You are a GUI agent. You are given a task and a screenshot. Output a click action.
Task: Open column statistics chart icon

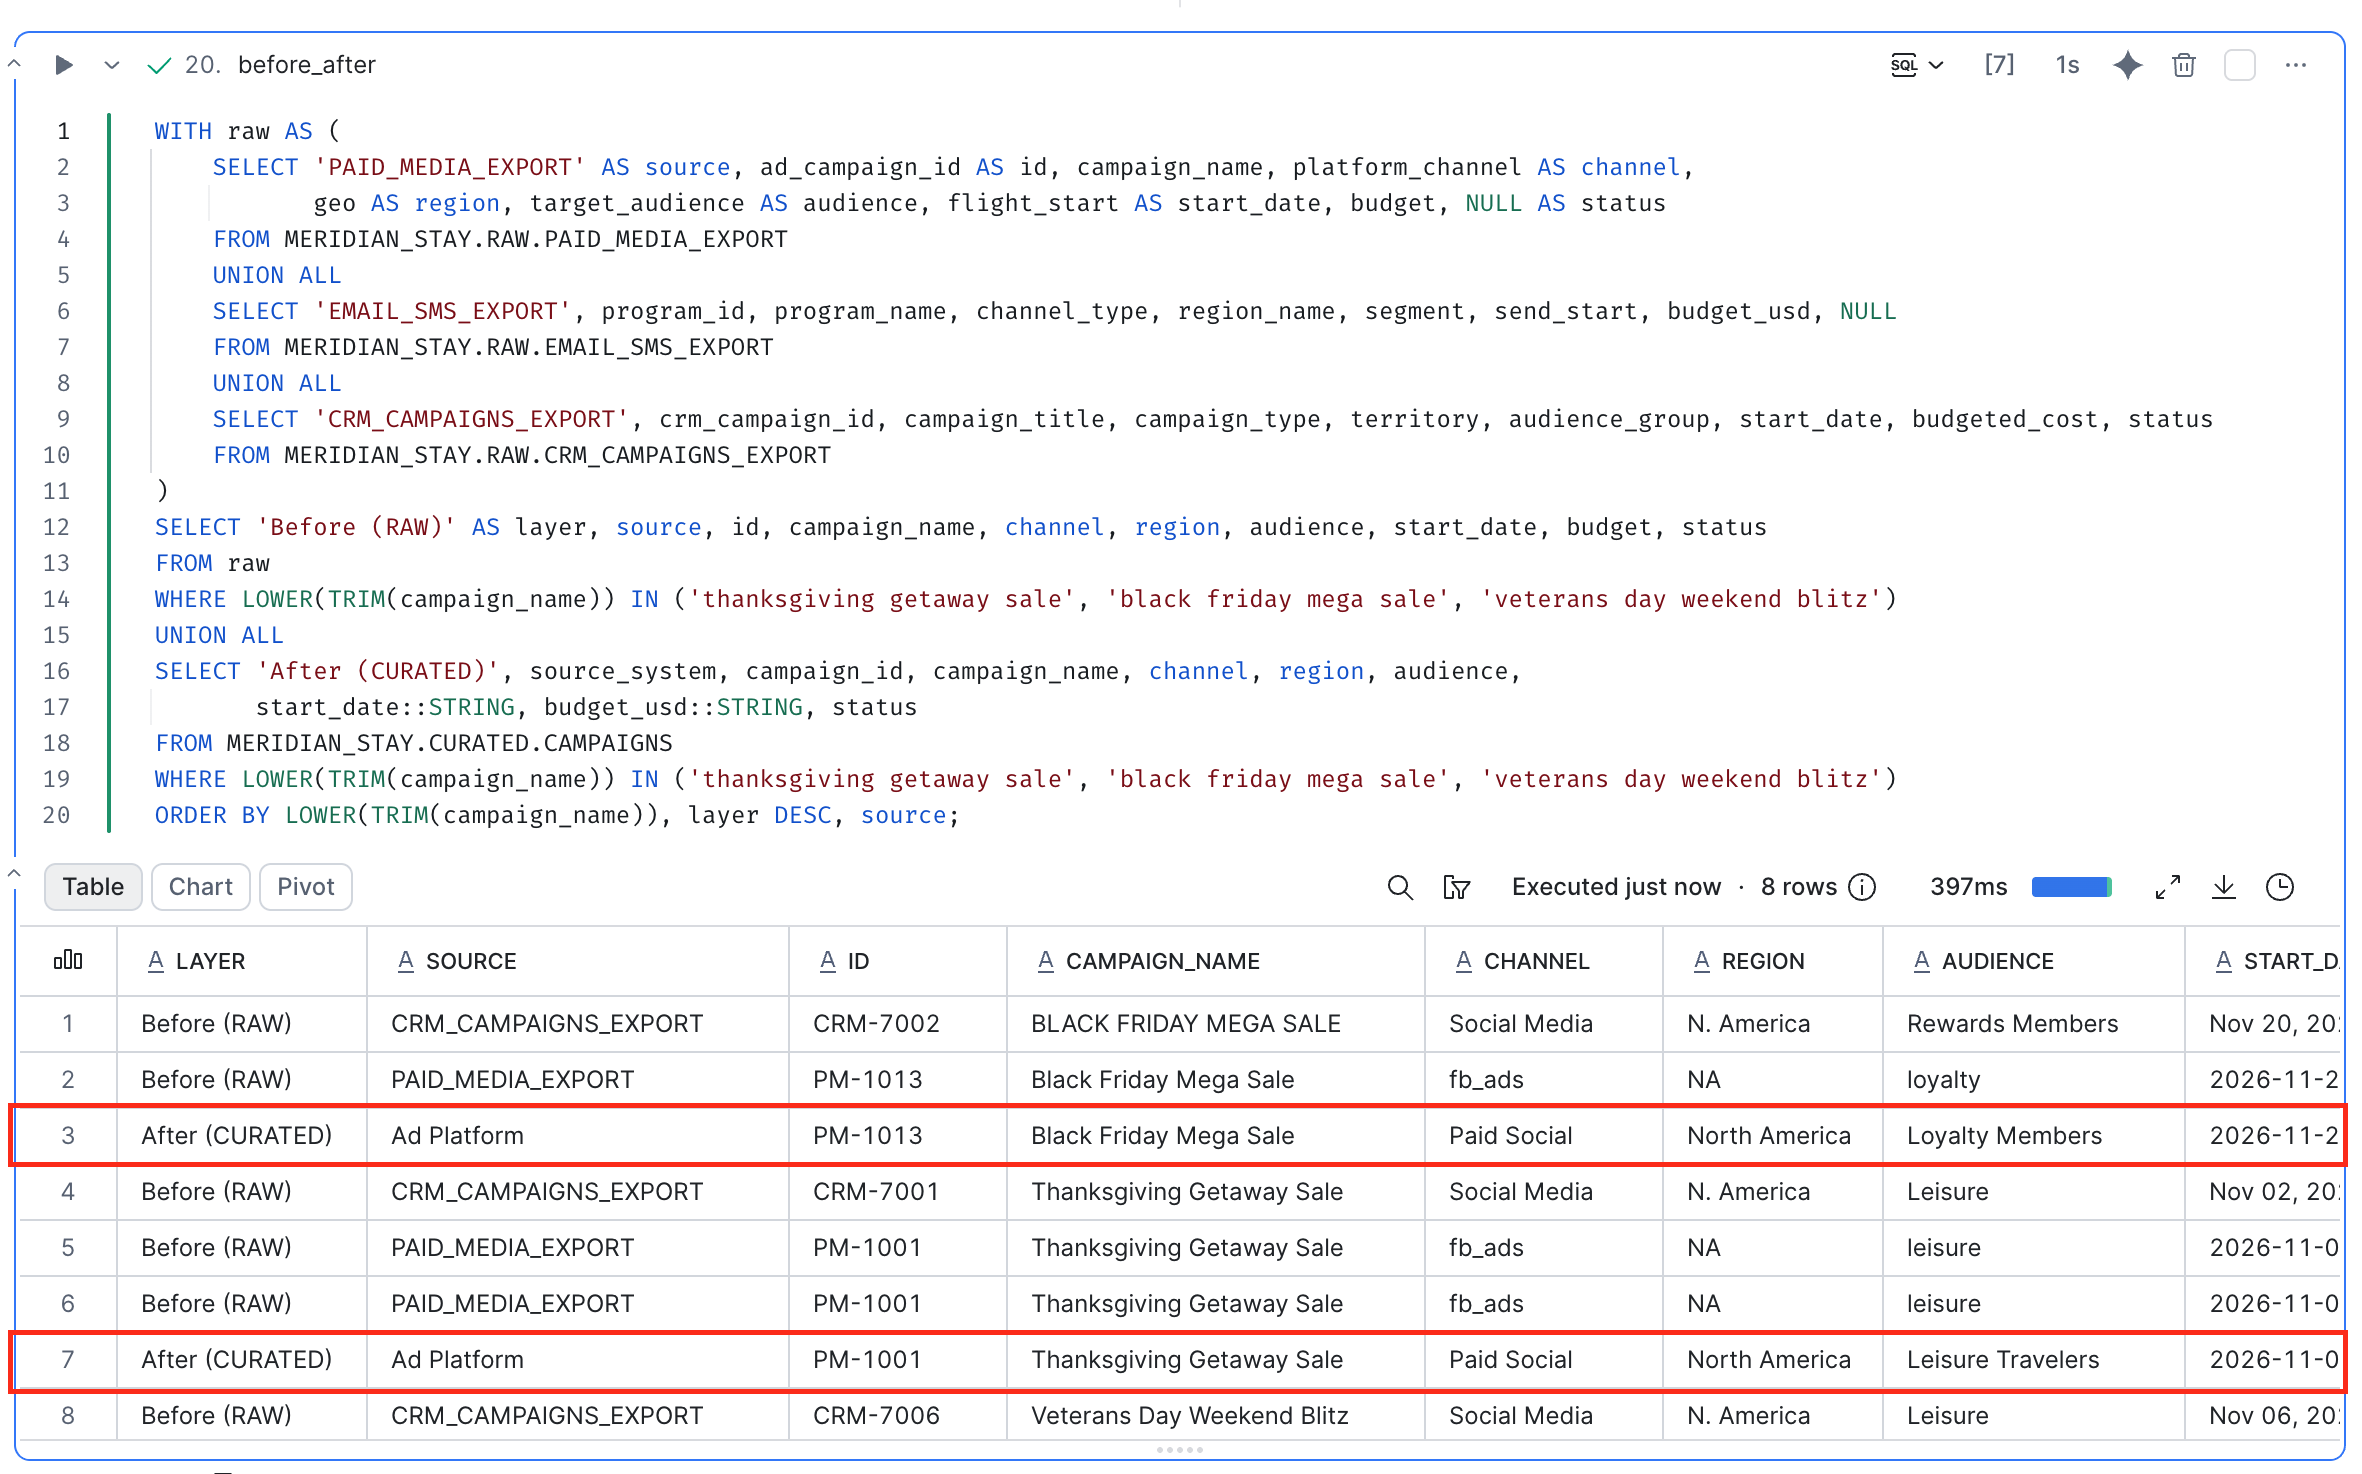click(68, 961)
